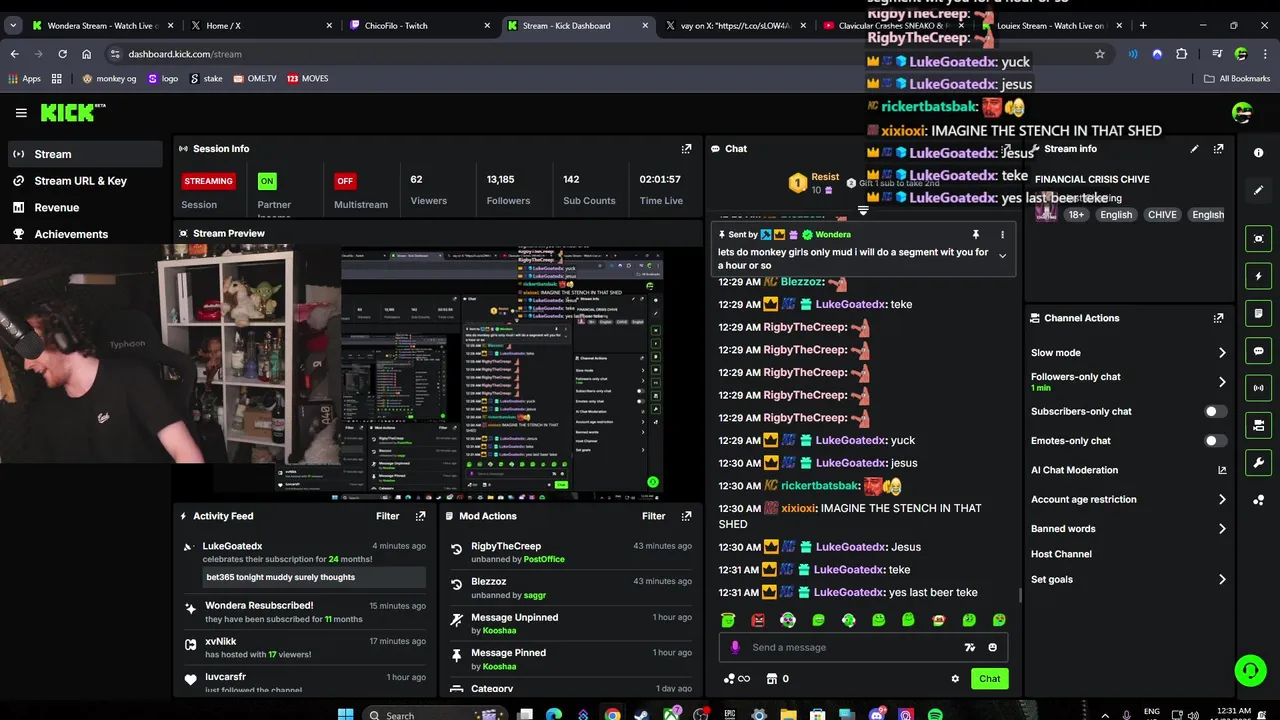The height and width of the screenshot is (720, 1280).
Task: Expand Account age restriction options
Action: click(x=1222, y=500)
